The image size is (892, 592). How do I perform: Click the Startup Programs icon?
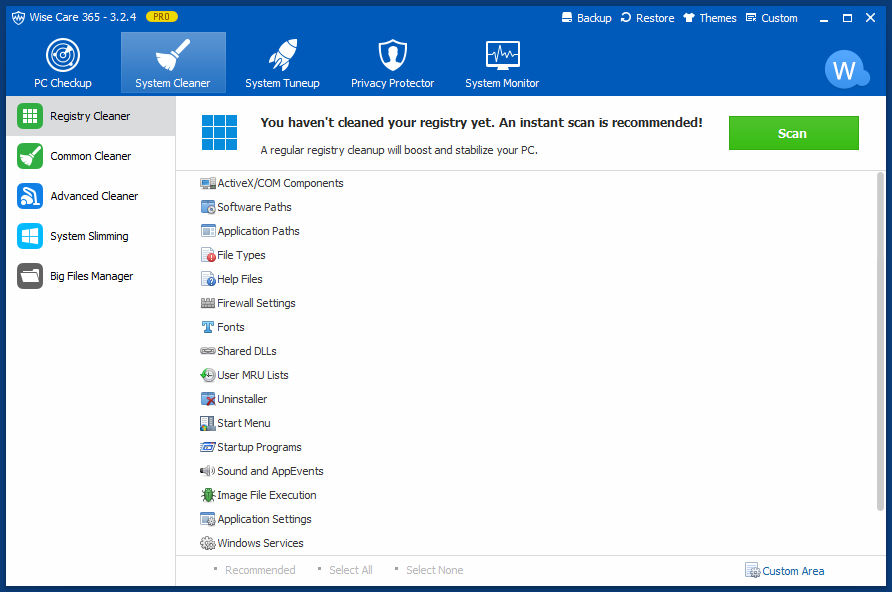tap(208, 447)
